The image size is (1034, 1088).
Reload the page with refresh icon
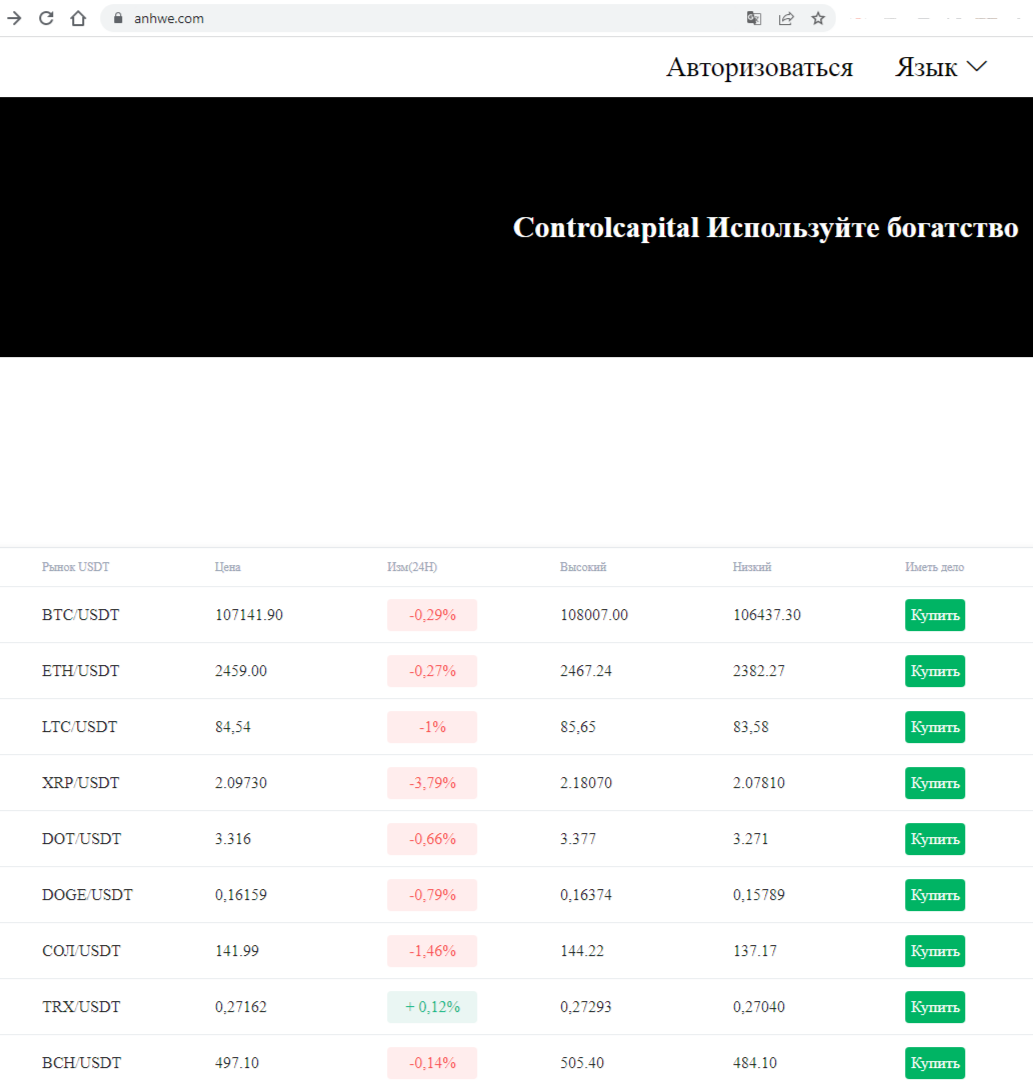(x=46, y=18)
